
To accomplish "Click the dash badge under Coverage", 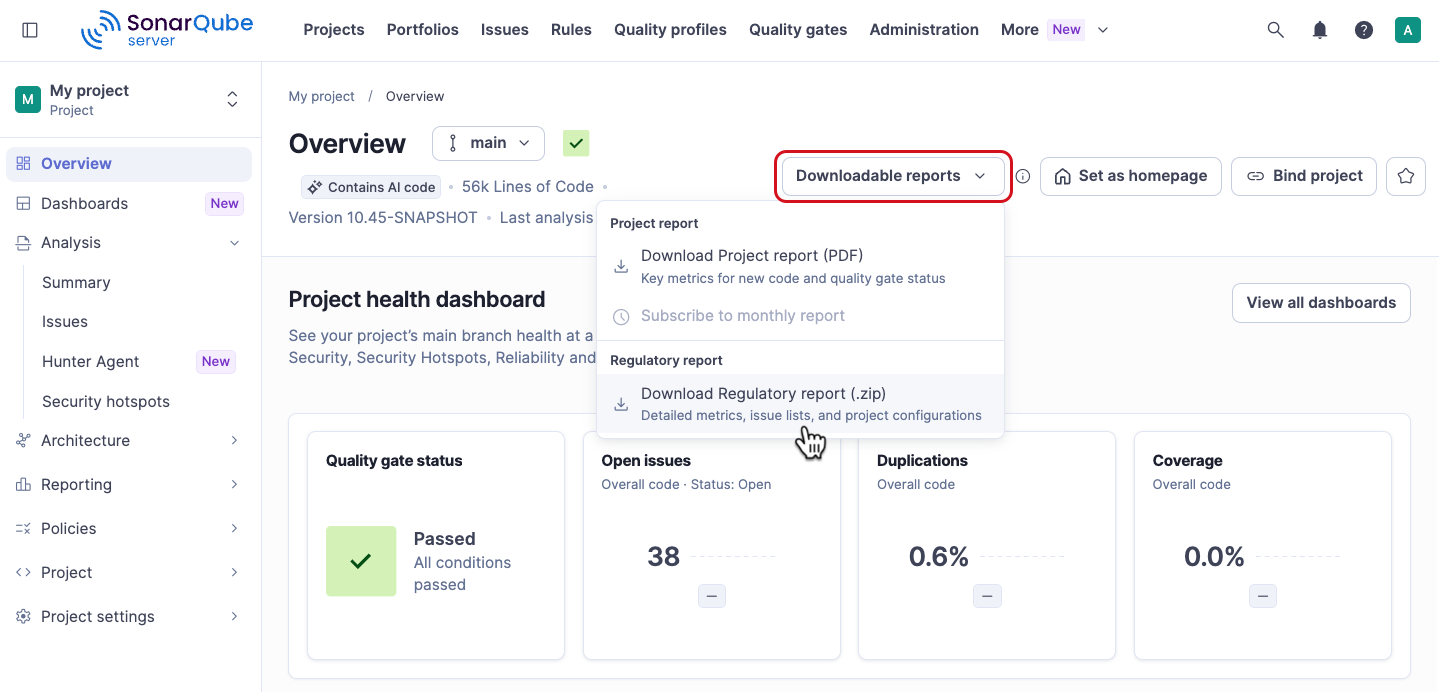I will (1263, 596).
